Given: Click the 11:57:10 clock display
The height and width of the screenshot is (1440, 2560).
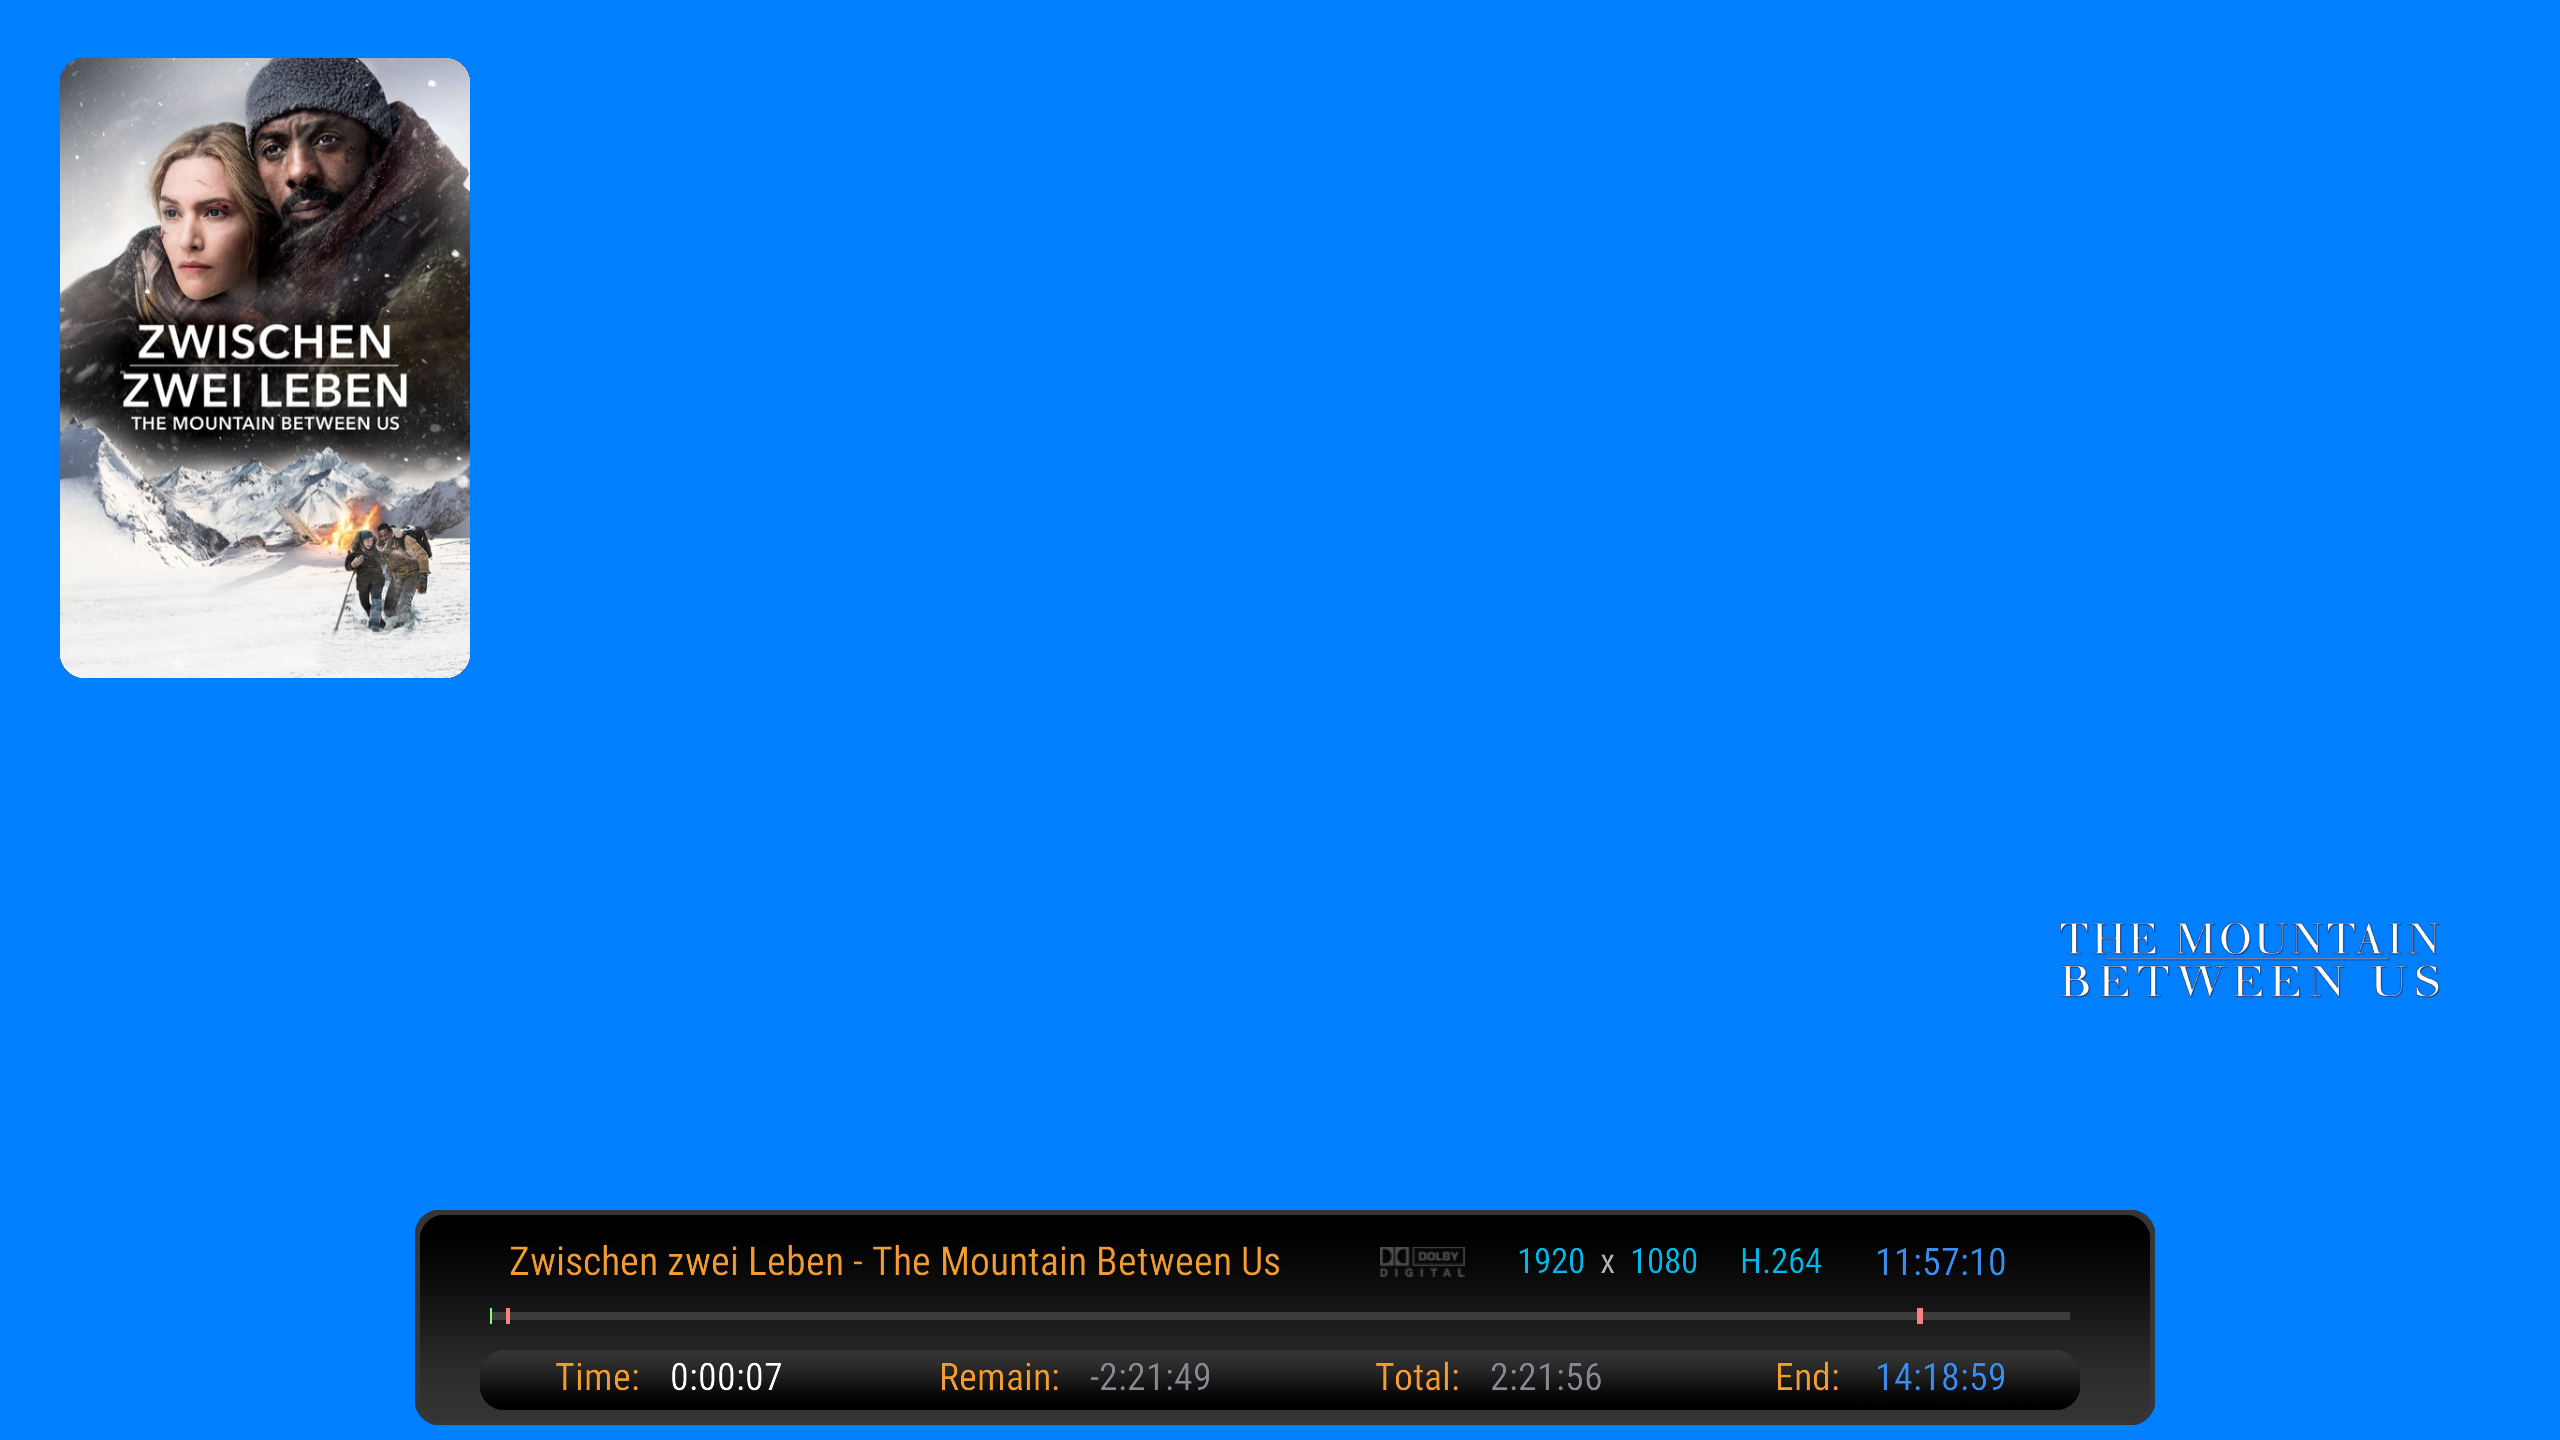Looking at the screenshot, I should [1939, 1262].
